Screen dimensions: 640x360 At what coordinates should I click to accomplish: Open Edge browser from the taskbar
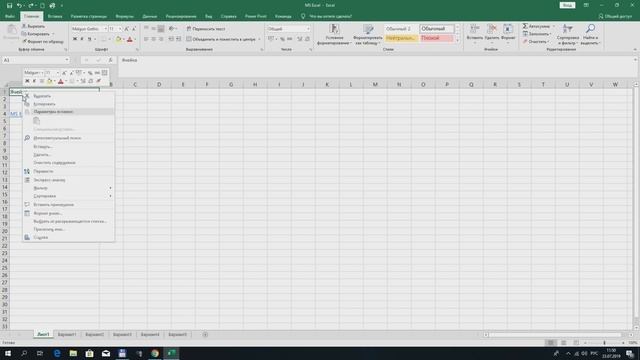[57, 353]
